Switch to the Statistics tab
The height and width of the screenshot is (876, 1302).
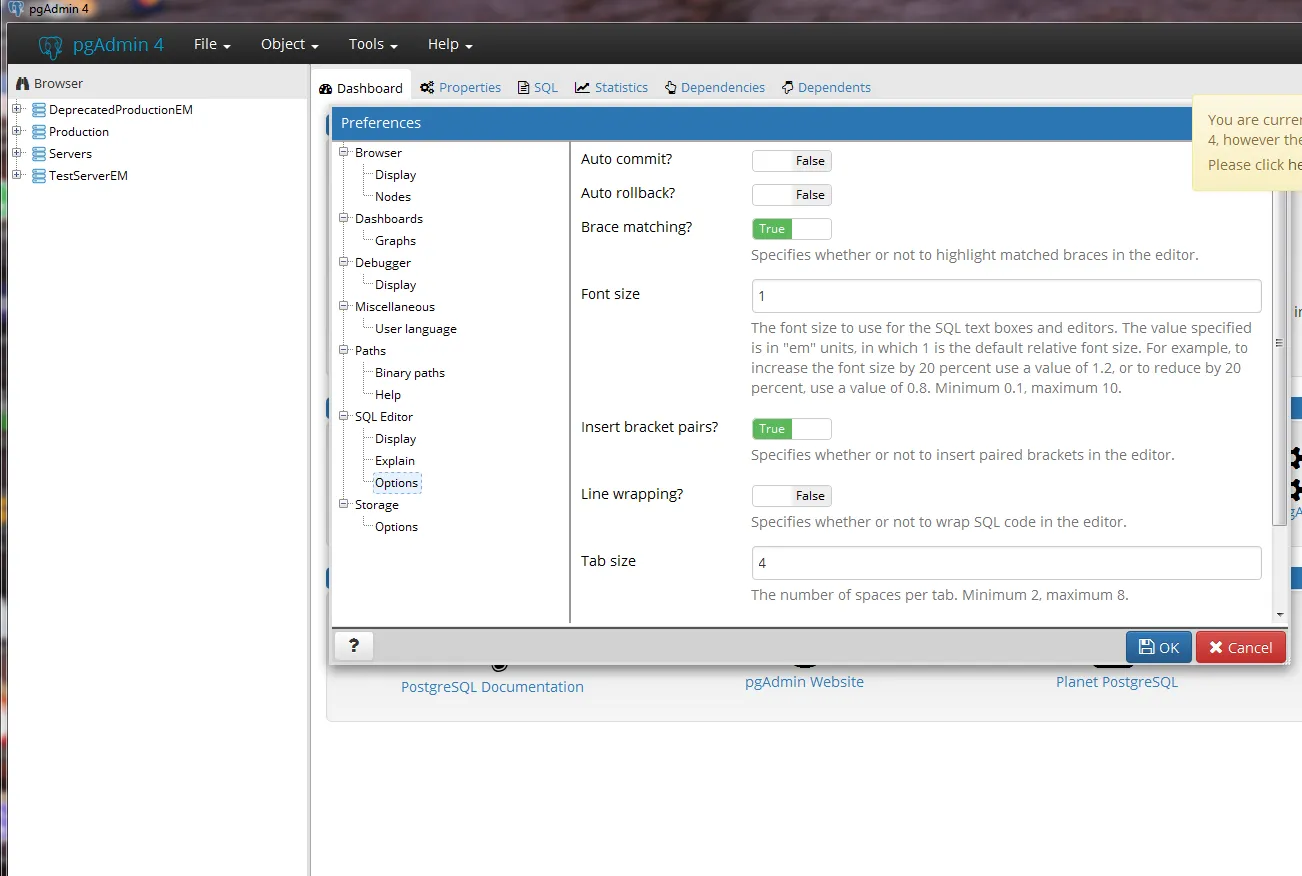[612, 88]
